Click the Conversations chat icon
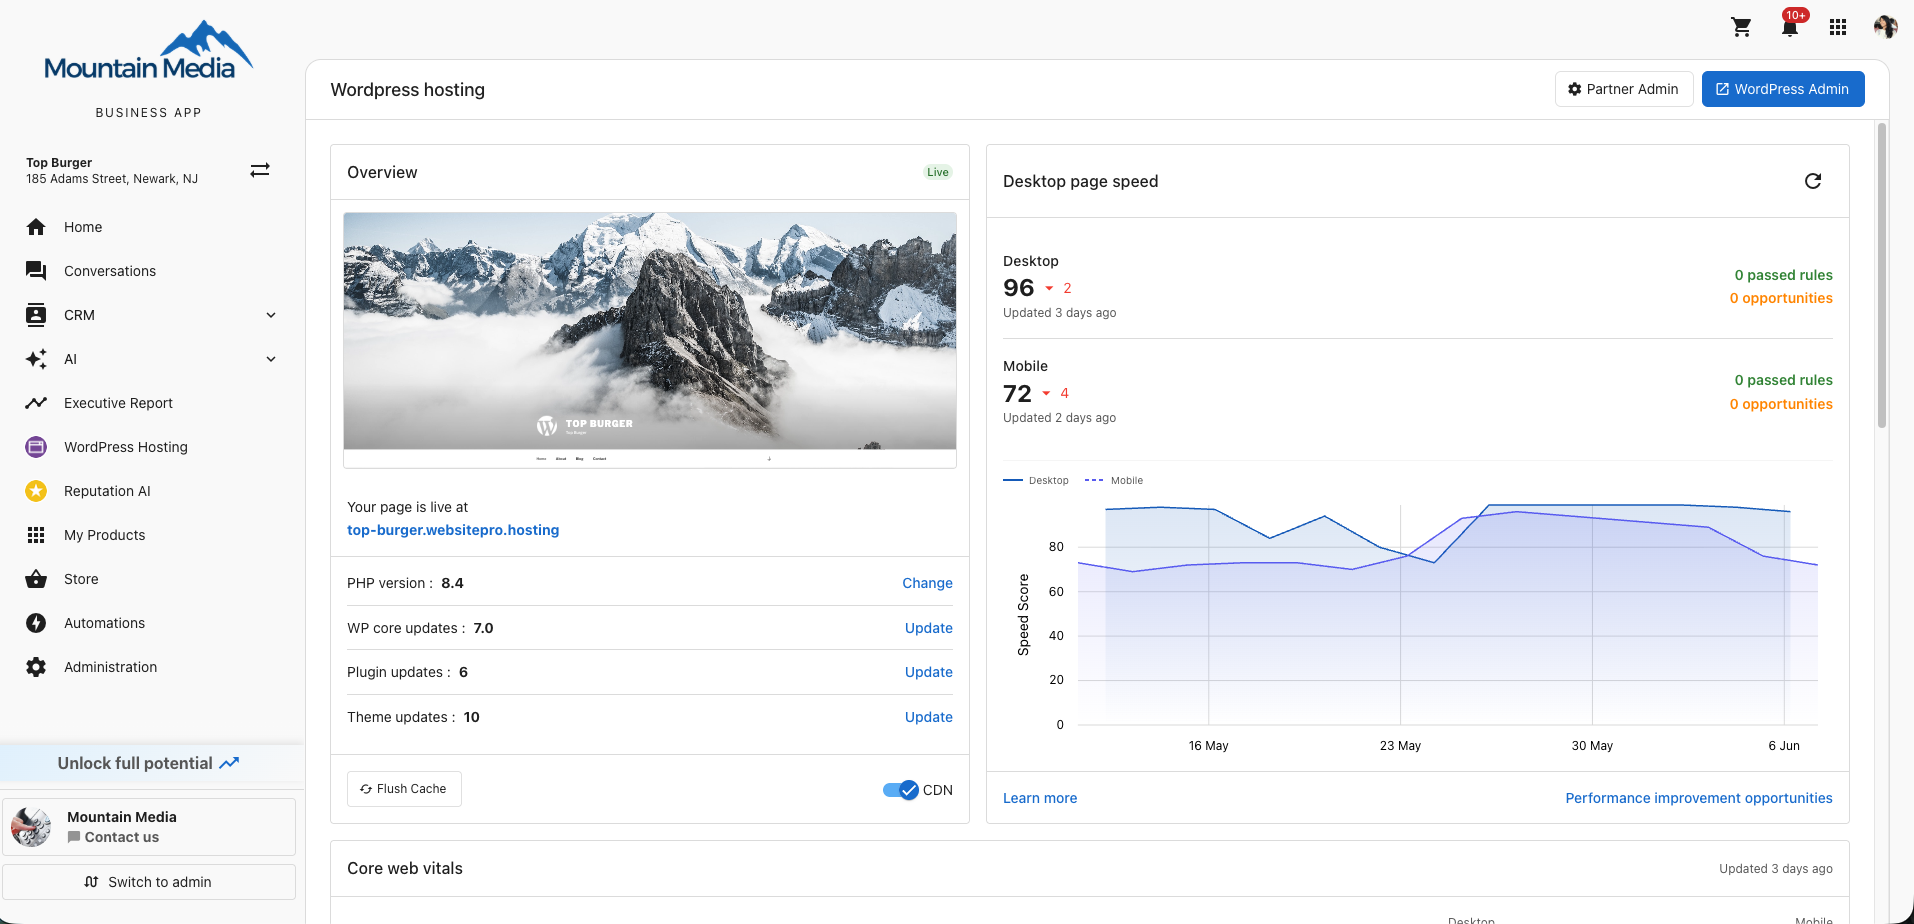This screenshot has height=924, width=1914. 36,271
